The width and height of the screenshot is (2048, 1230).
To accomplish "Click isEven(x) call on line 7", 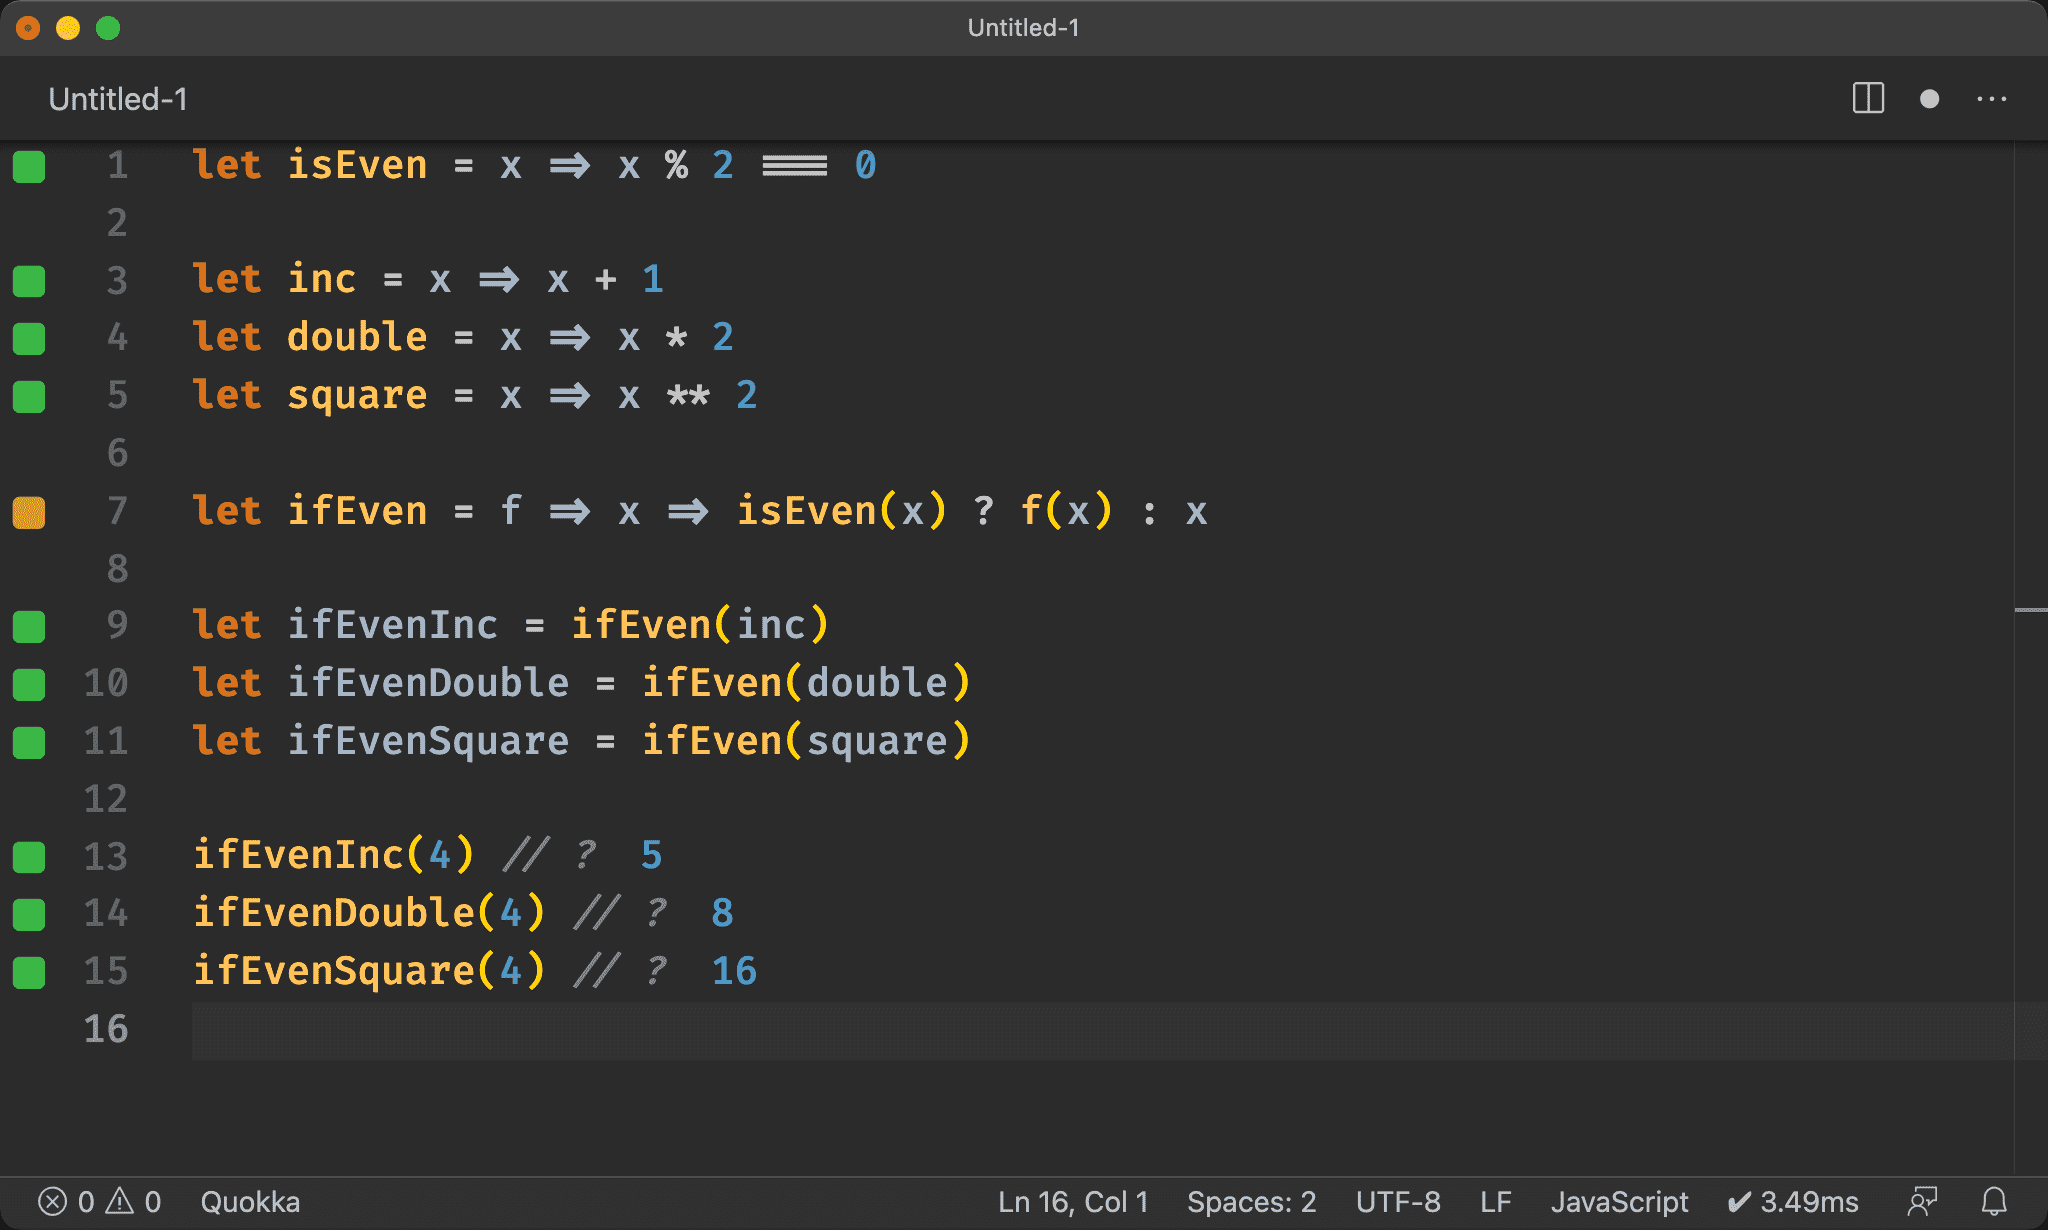I will [x=841, y=511].
